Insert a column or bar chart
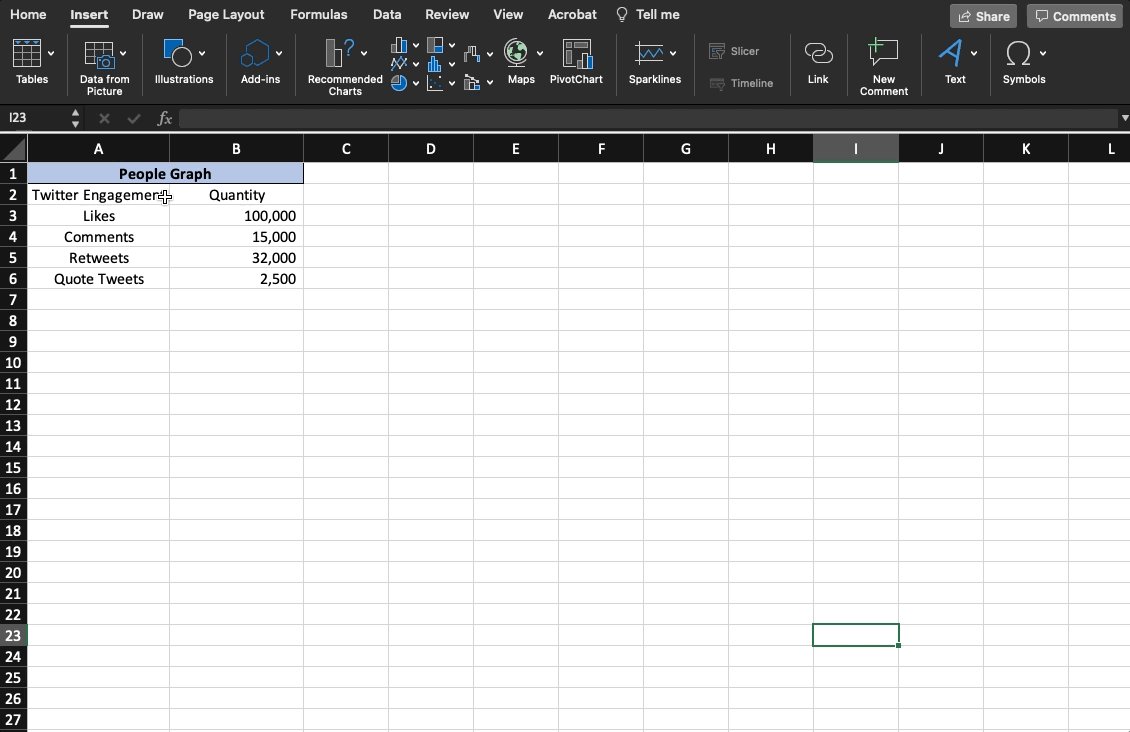Image resolution: width=1130 pixels, height=732 pixels. coord(399,45)
